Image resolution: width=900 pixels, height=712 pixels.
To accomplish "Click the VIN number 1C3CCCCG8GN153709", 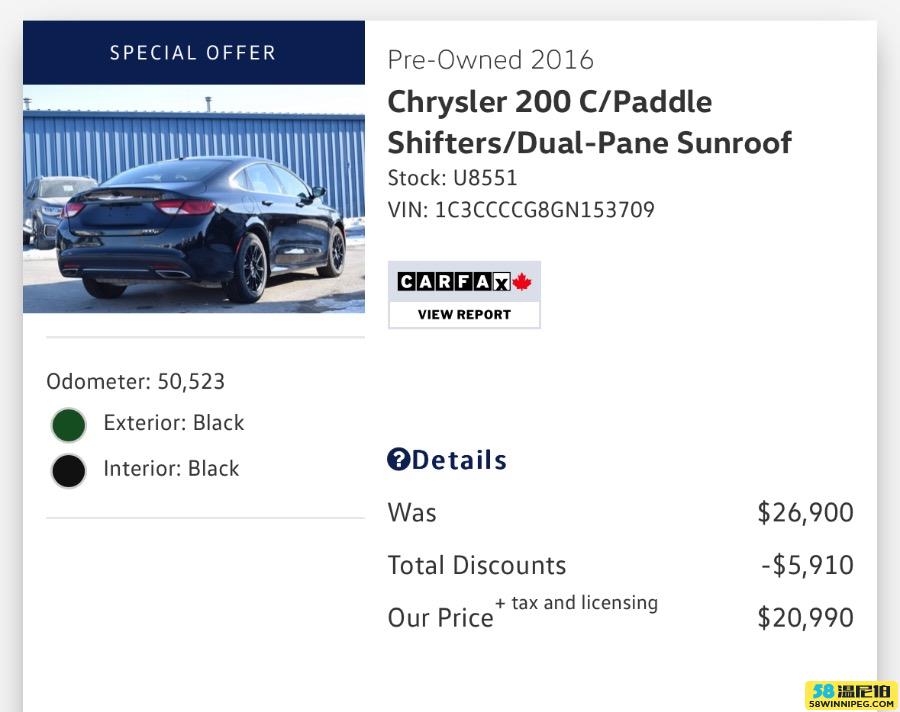I will point(544,210).
